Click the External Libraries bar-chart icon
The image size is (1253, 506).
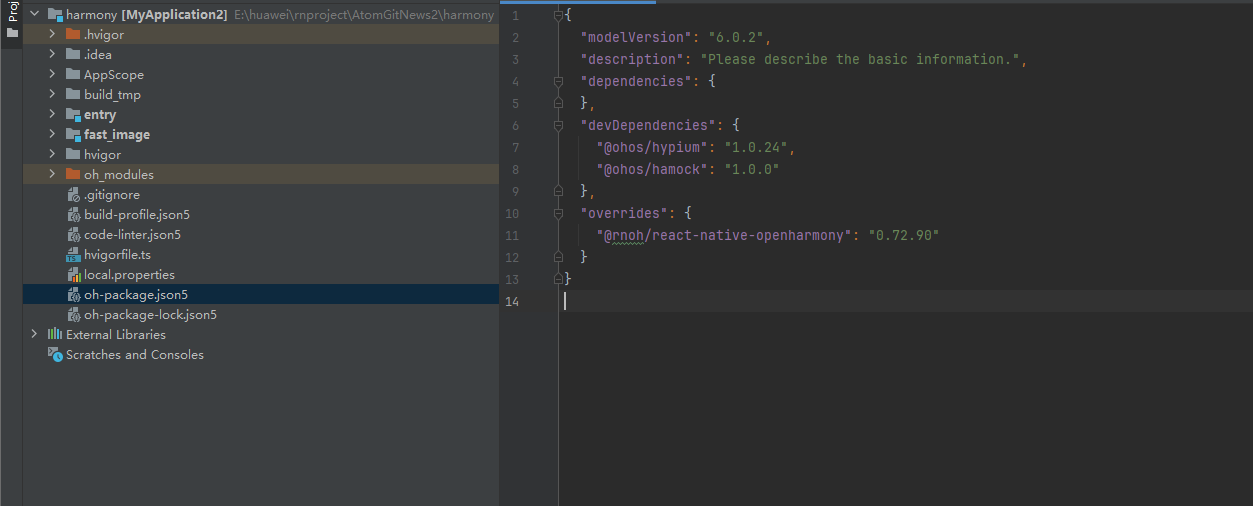pyautogui.click(x=55, y=335)
